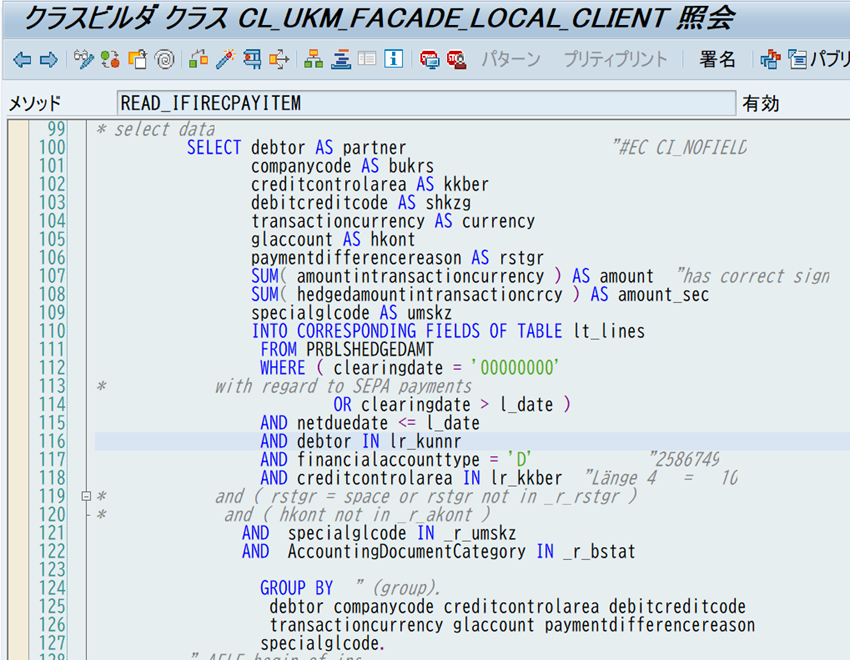850x660 pixels.
Task: Click '_r_umskz' on line 121
Action: (x=480, y=533)
